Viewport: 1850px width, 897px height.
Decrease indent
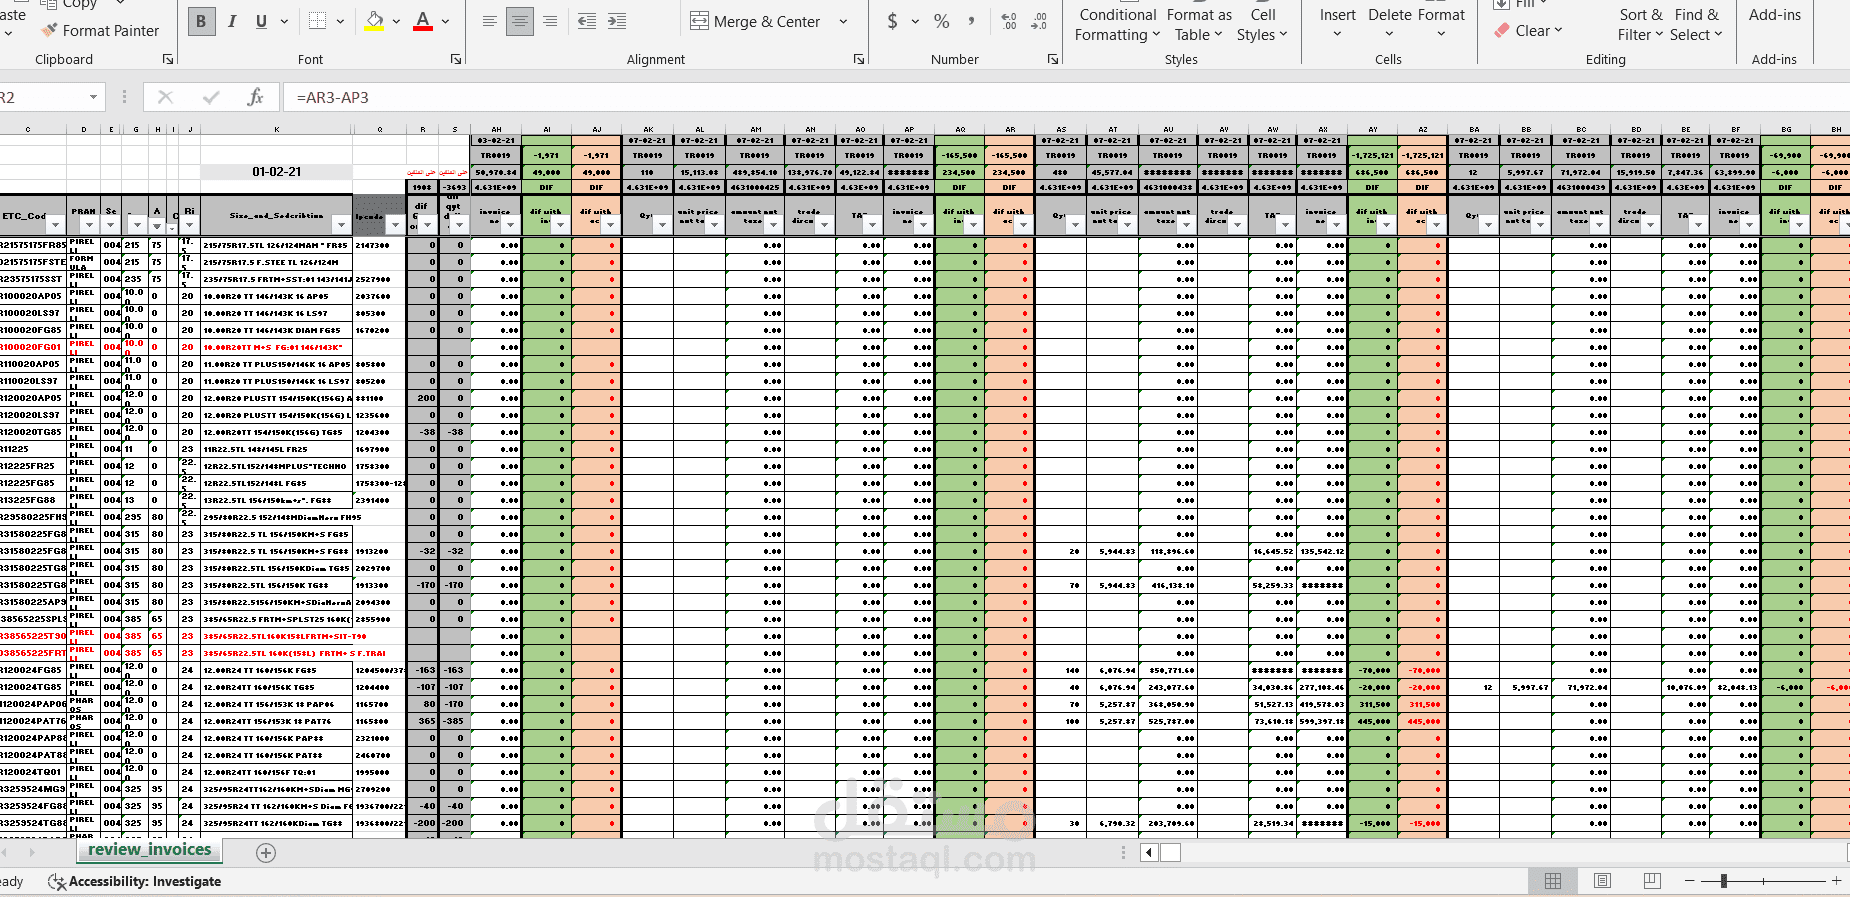coord(587,21)
